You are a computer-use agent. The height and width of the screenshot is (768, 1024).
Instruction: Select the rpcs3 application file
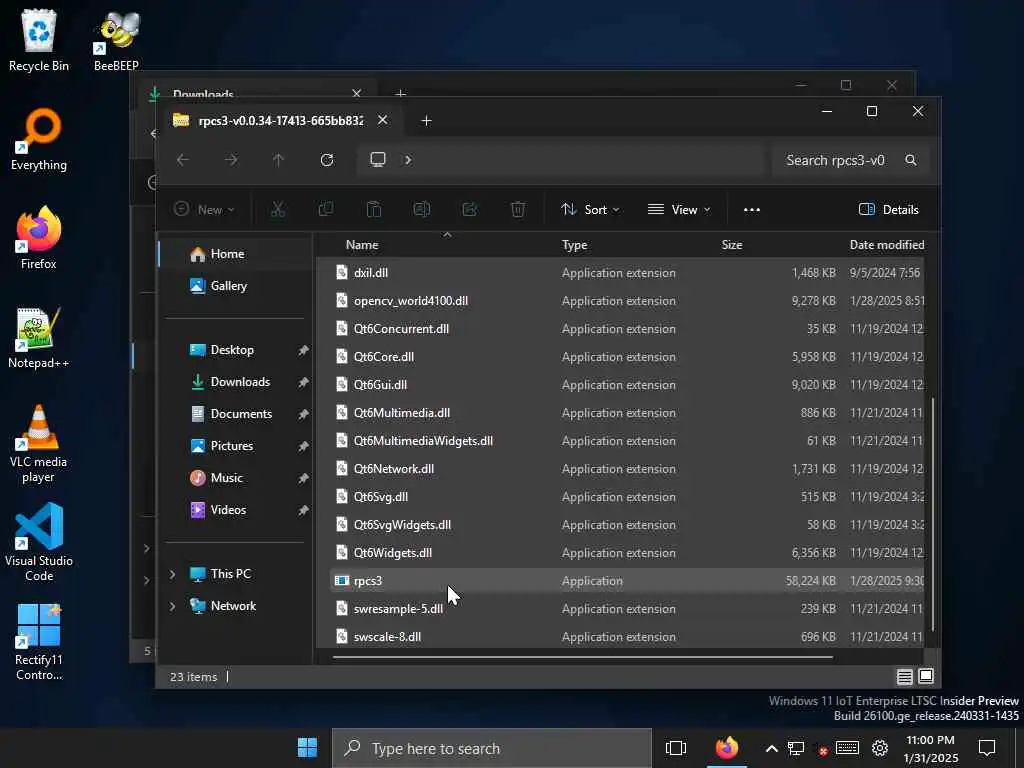pos(626,581)
